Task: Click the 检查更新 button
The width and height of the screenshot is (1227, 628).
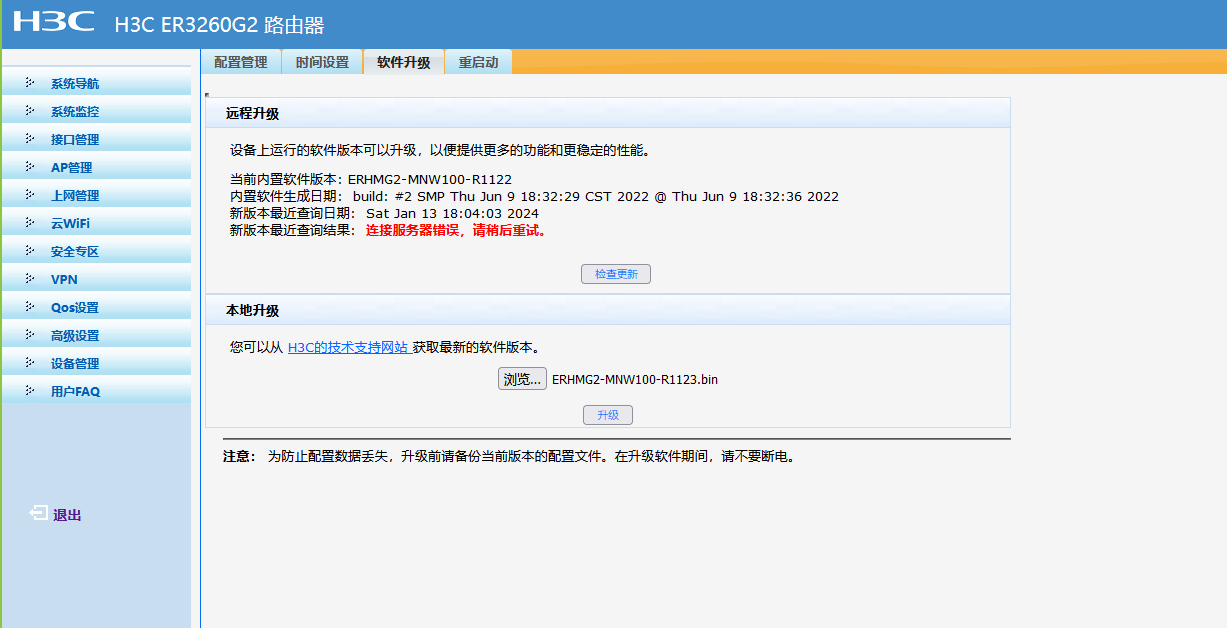Action: click(x=616, y=274)
